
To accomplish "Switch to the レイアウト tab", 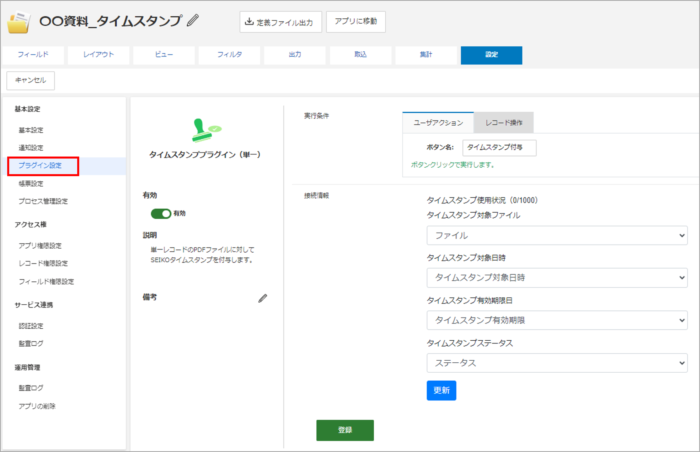I will 99,55.
